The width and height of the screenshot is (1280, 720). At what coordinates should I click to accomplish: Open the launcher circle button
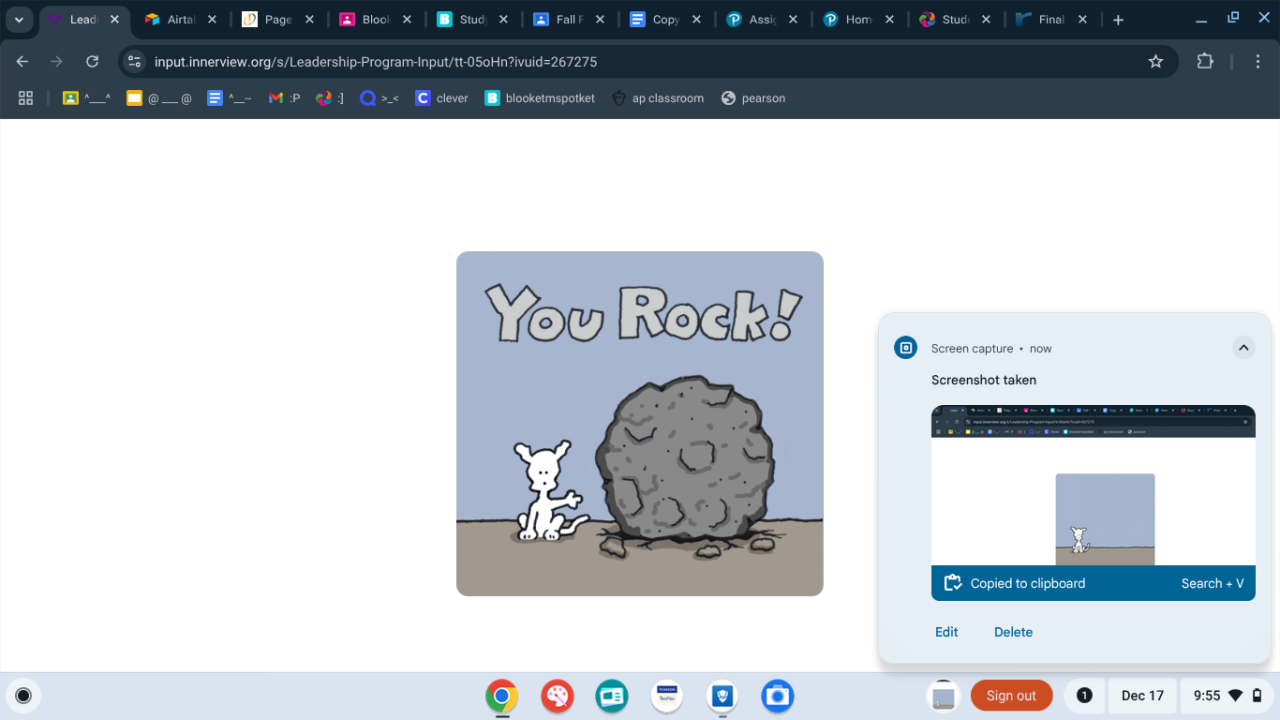(x=24, y=696)
